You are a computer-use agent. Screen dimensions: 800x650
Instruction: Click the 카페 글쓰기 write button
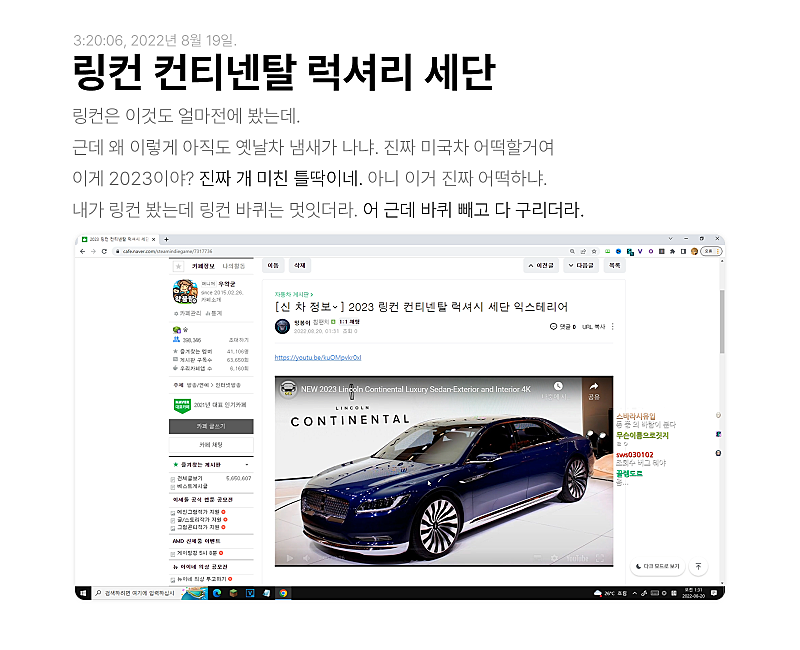211,426
